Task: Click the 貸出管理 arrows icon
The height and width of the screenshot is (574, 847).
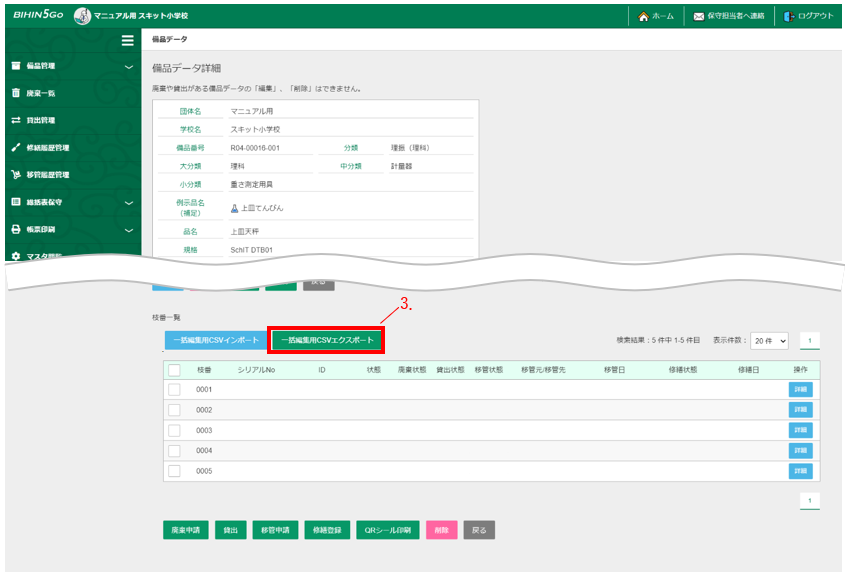Action: [x=16, y=120]
